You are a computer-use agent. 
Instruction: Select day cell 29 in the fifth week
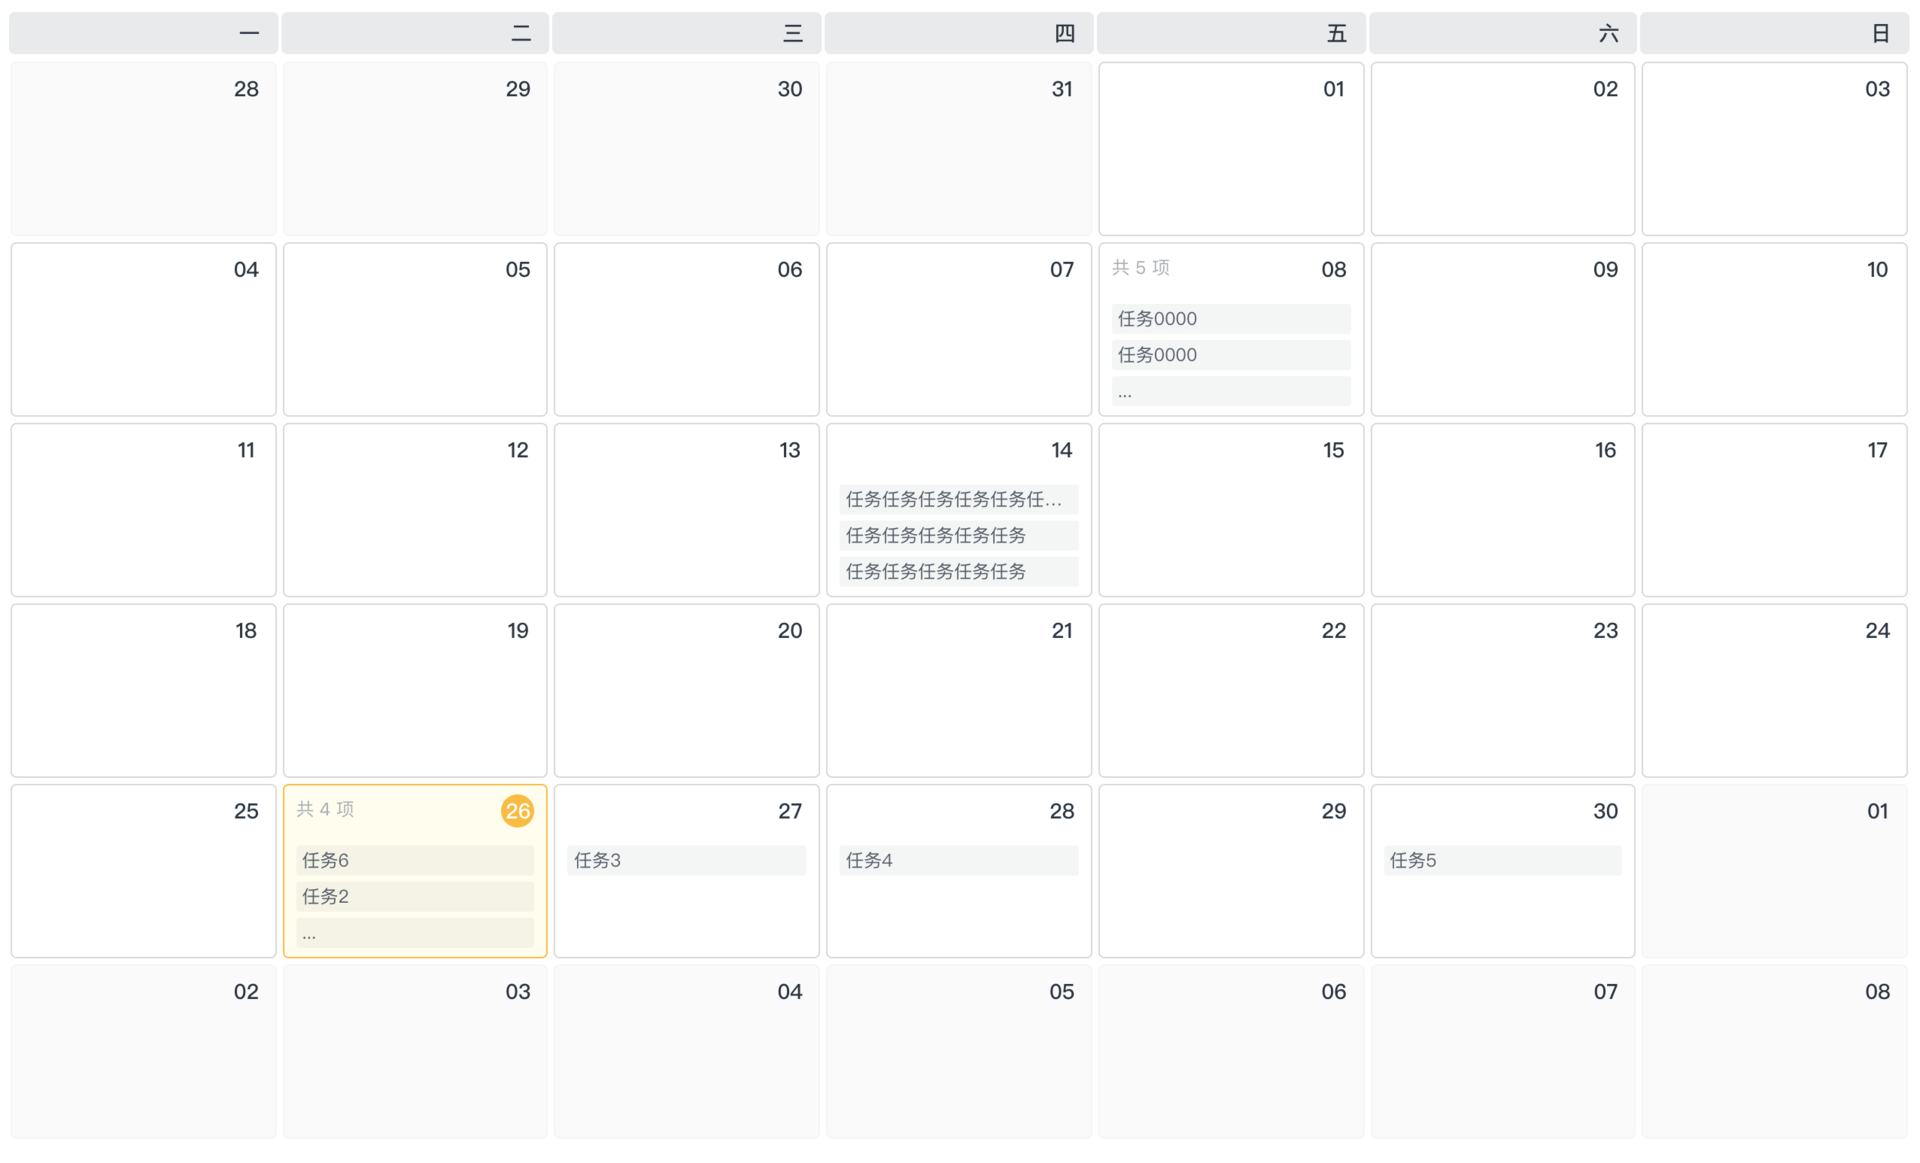pos(1231,871)
